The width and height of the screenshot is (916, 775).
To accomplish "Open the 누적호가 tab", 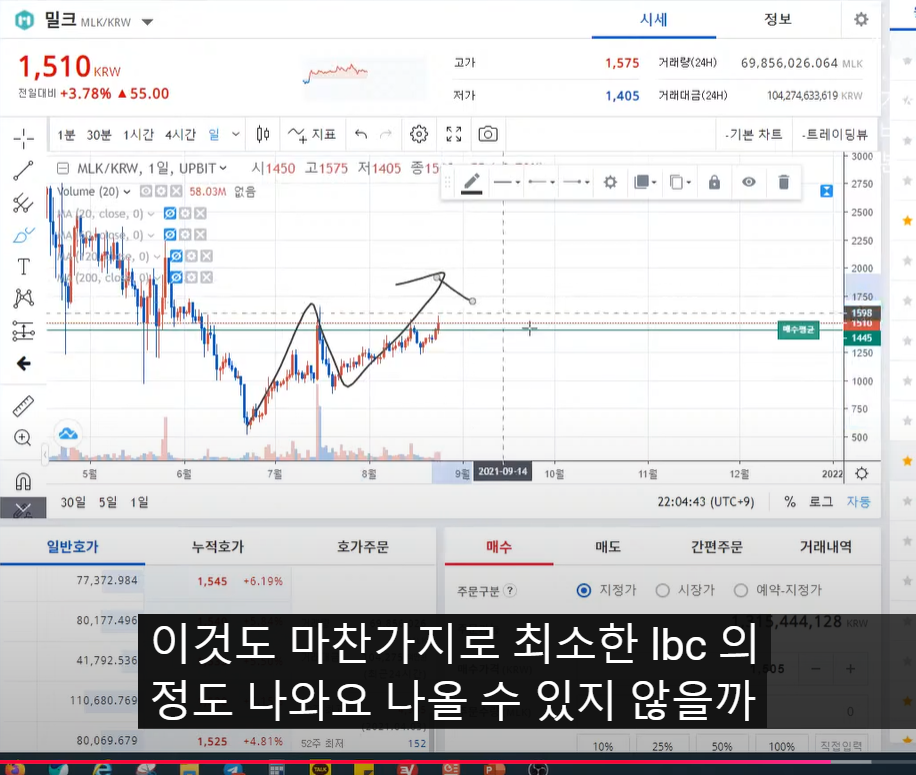I will click(x=218, y=547).
